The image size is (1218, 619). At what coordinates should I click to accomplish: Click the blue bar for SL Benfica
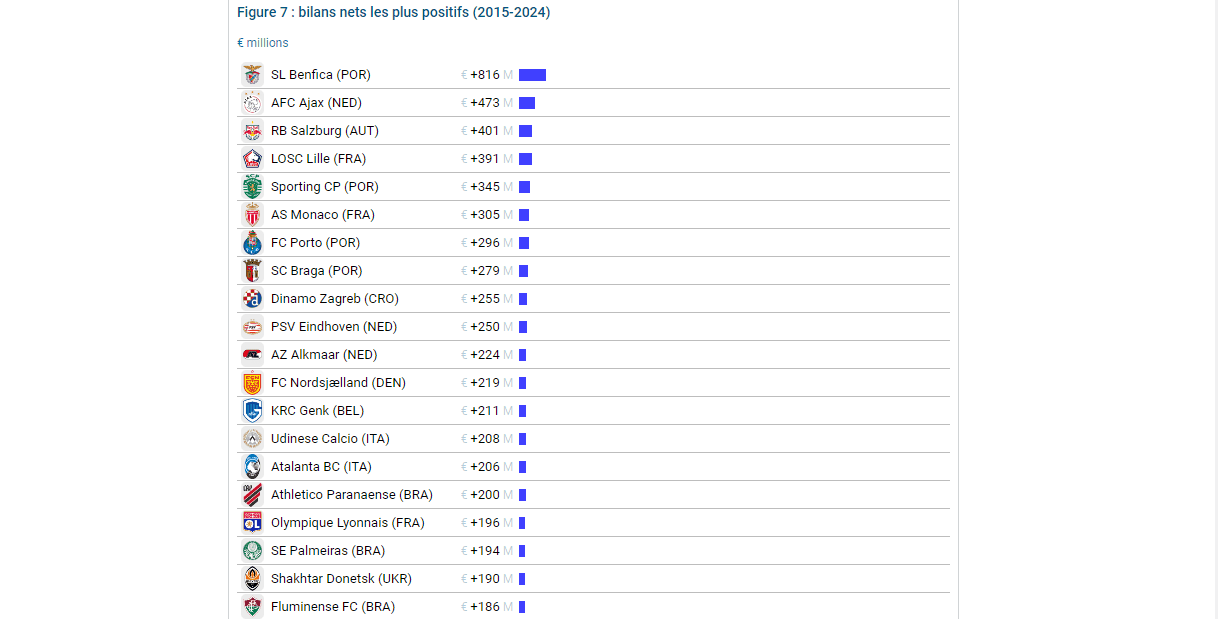(532, 75)
